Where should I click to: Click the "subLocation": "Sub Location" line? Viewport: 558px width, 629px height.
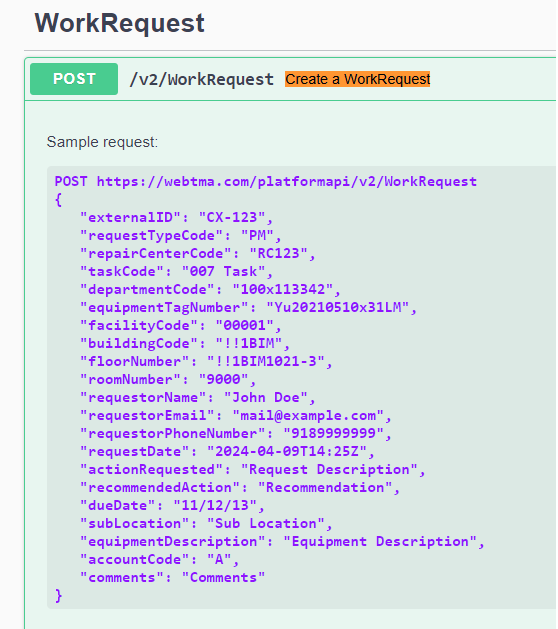pos(206,523)
